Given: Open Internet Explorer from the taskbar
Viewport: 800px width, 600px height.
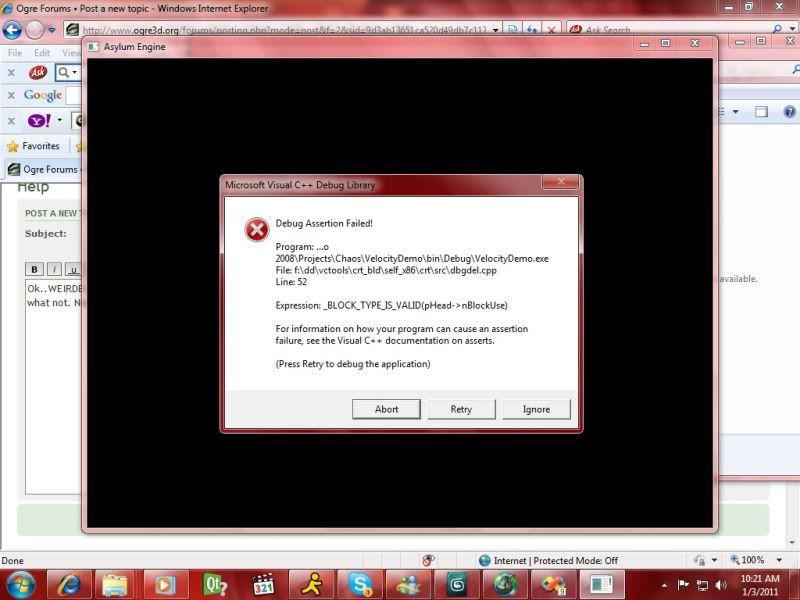Looking at the screenshot, I should 69,585.
